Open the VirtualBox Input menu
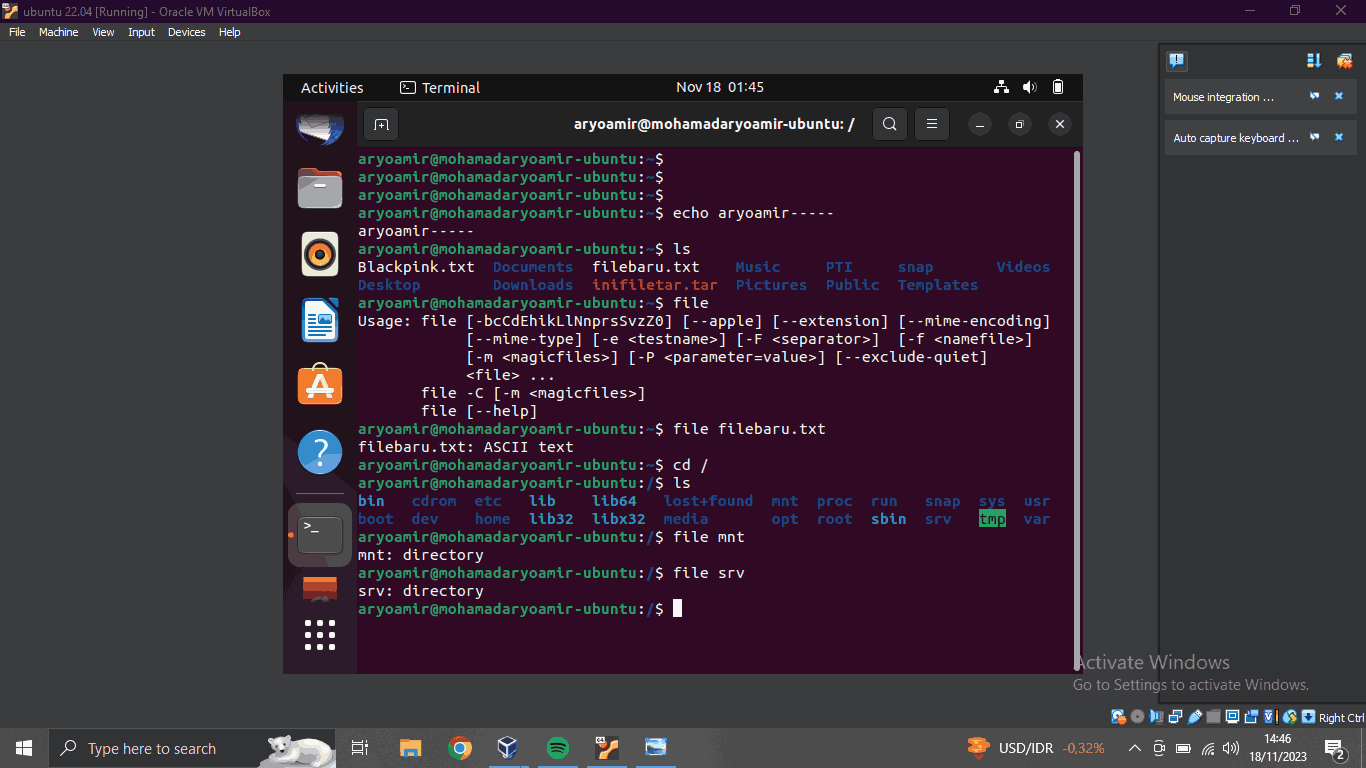Viewport: 1366px width, 768px height. pos(141,32)
